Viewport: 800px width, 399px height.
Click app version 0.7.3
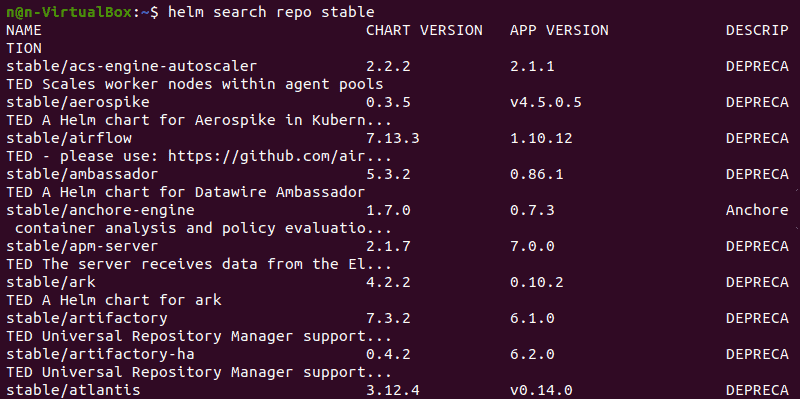532,211
